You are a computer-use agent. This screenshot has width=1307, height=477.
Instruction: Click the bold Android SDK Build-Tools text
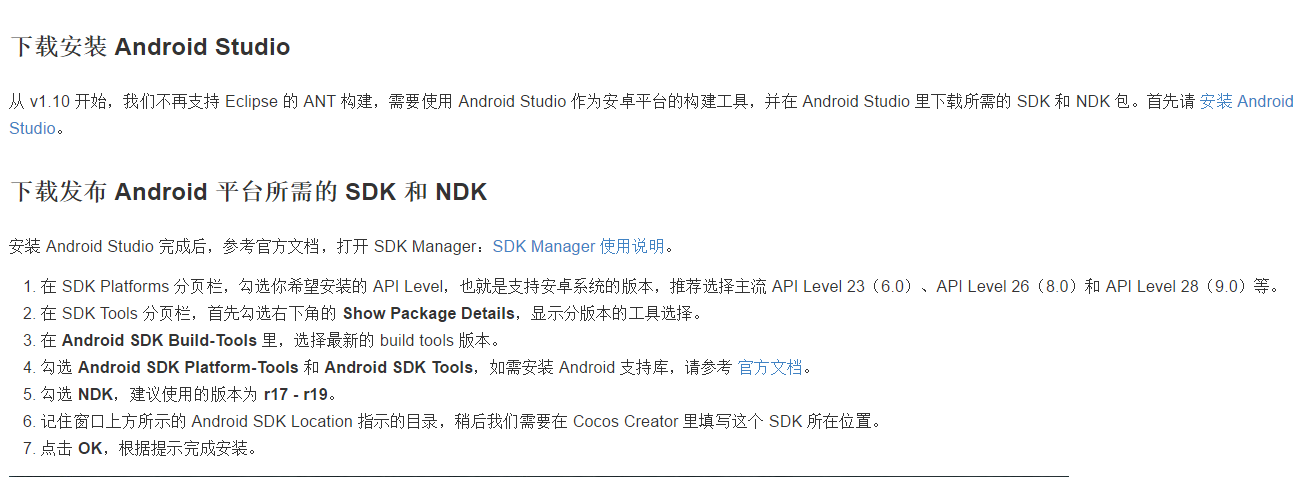click(167, 340)
